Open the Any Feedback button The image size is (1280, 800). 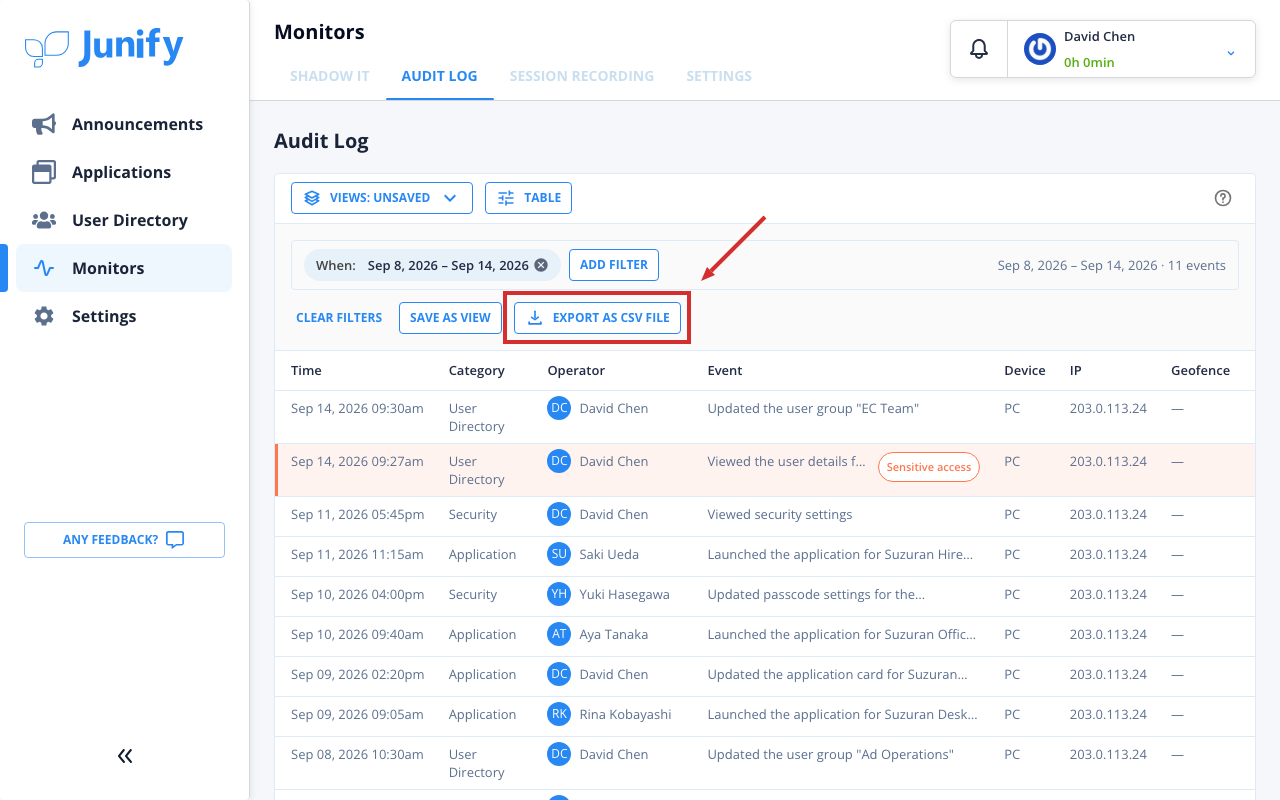(x=124, y=540)
